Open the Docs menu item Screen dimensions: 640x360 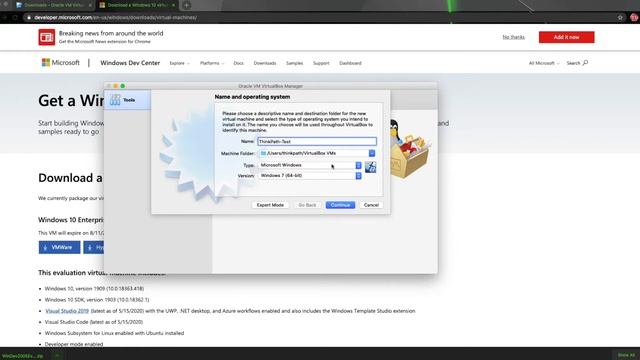[238, 63]
